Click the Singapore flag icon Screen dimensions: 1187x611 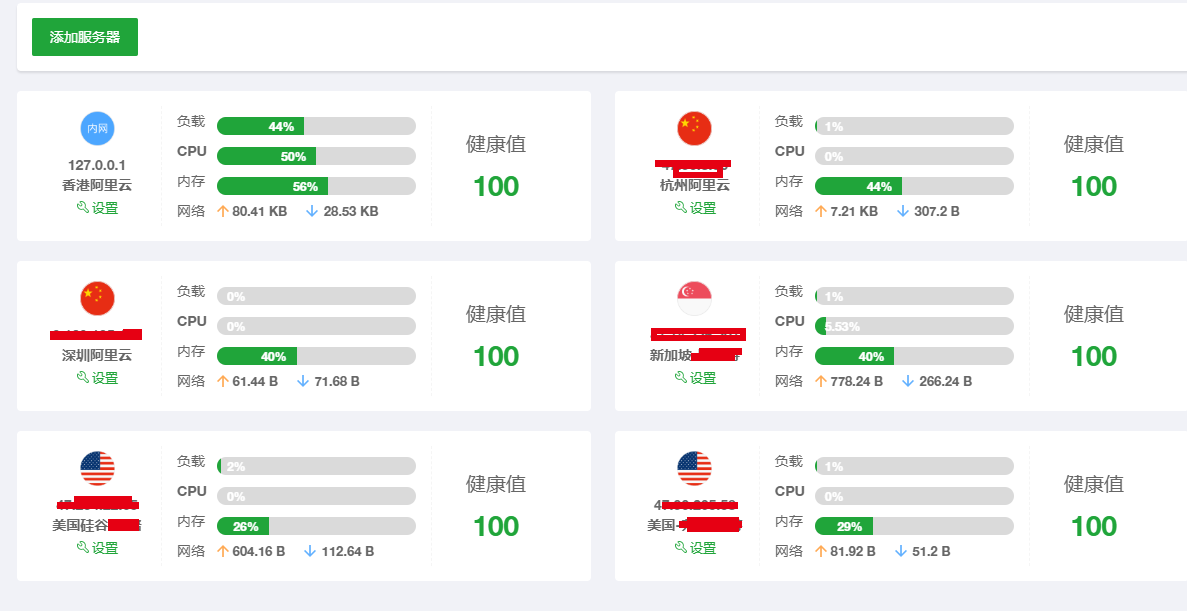point(694,298)
